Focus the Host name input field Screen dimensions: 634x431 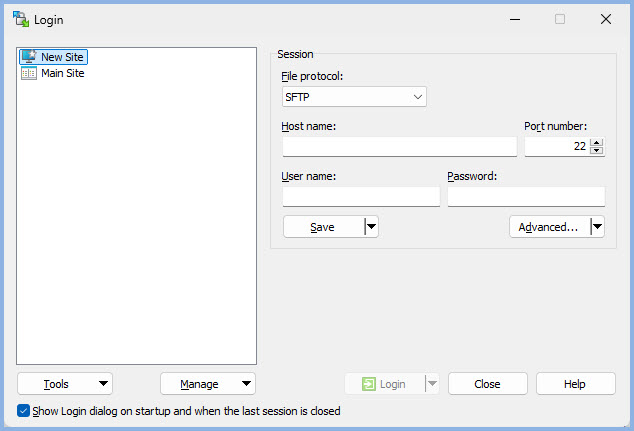click(399, 147)
